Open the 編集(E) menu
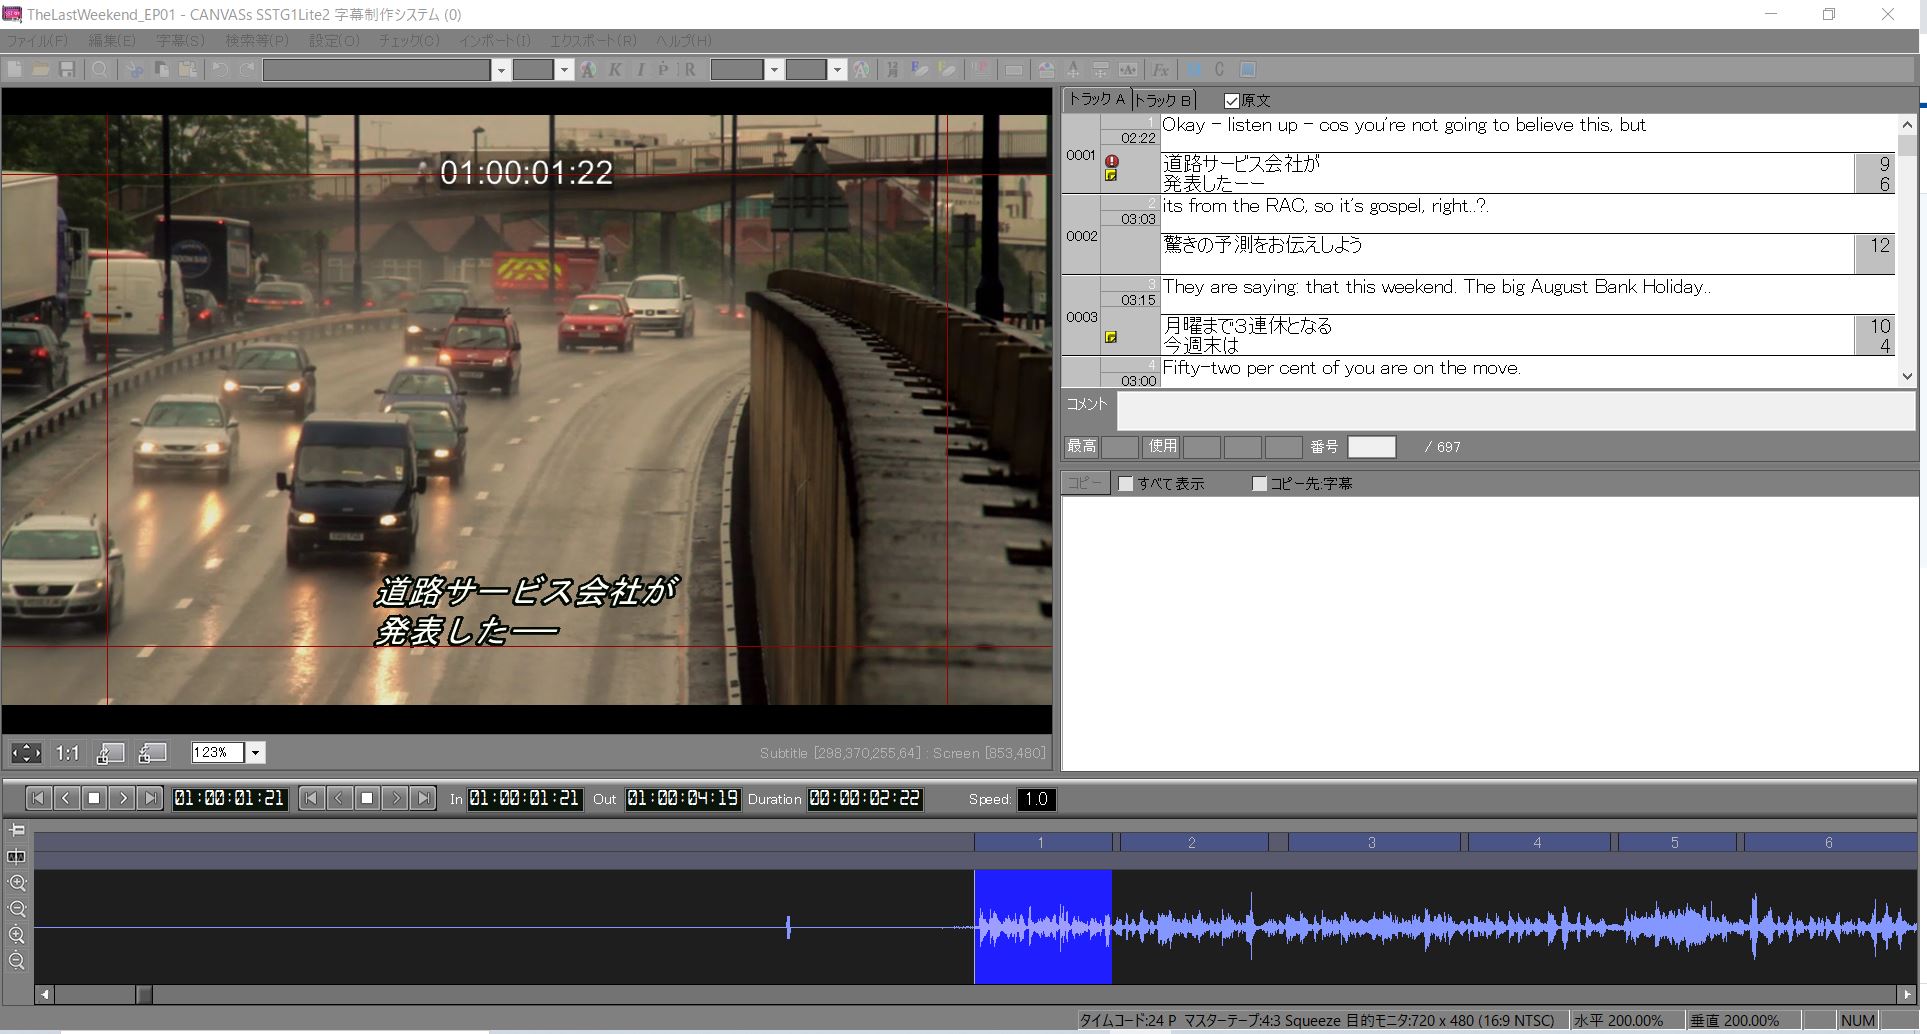This screenshot has width=1927, height=1034. 112,41
